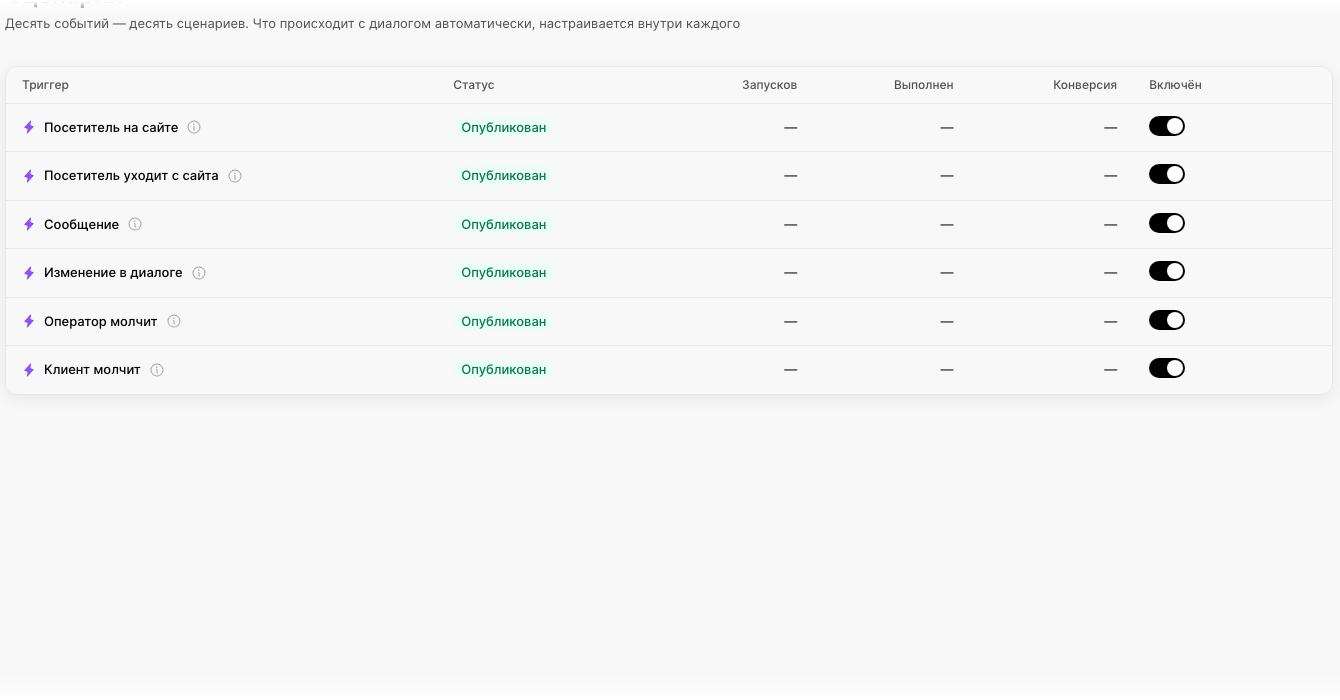Screen dimensions: 1340x700
Task: Open the «Сообщение» trigger scenario
Action: (x=81, y=225)
